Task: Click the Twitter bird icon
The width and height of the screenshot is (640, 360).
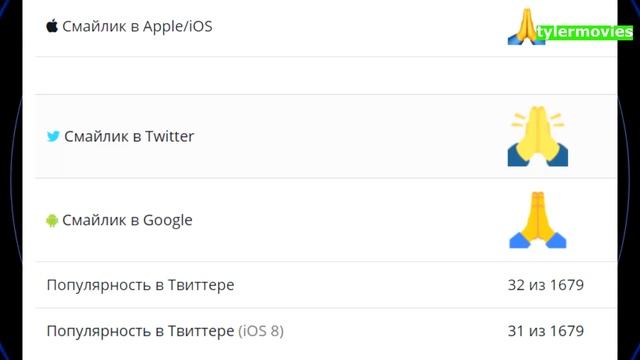Action: [x=53, y=136]
